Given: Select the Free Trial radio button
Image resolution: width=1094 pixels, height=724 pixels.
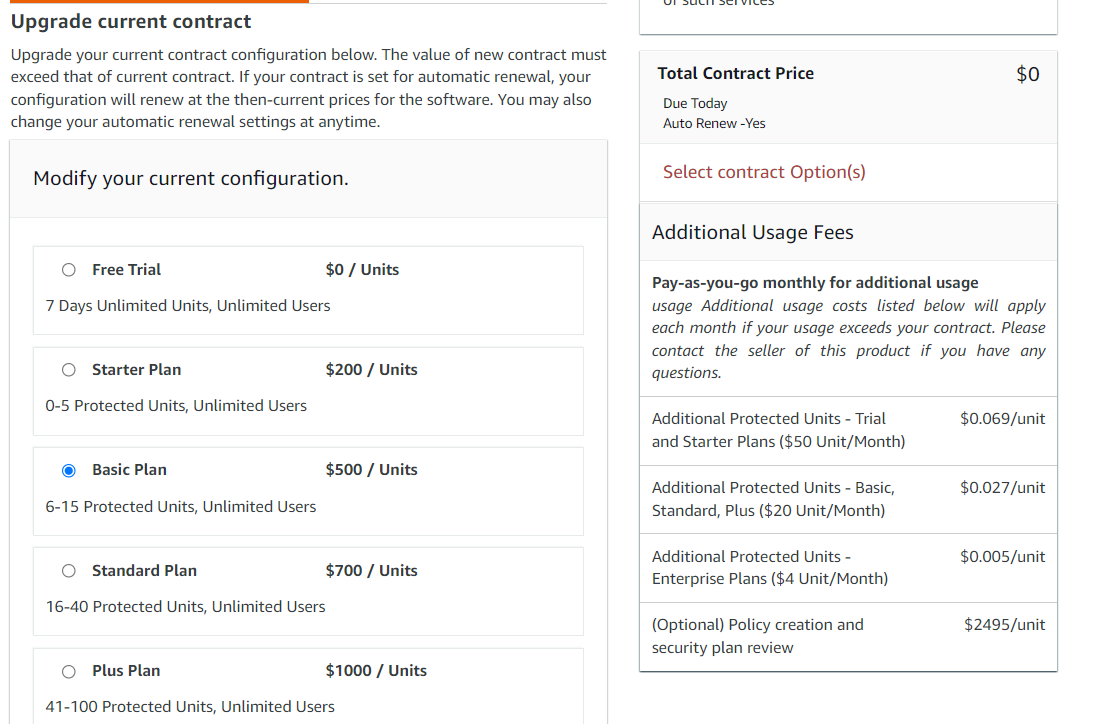Looking at the screenshot, I should 69,270.
